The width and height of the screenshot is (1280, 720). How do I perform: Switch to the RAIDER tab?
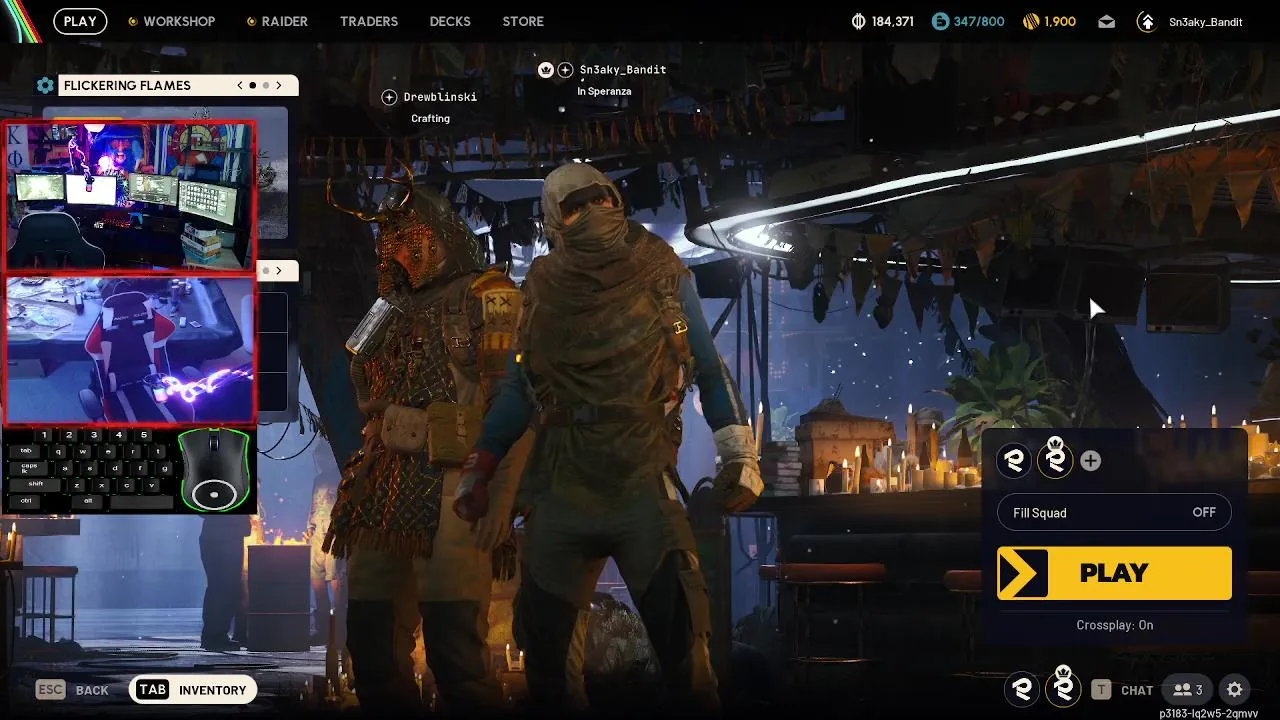[277, 21]
